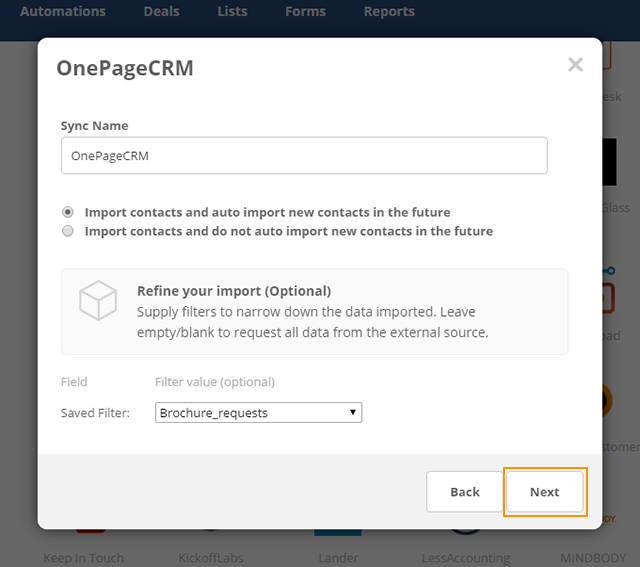Open the Deals menu
This screenshot has width=640, height=567.
[161, 11]
